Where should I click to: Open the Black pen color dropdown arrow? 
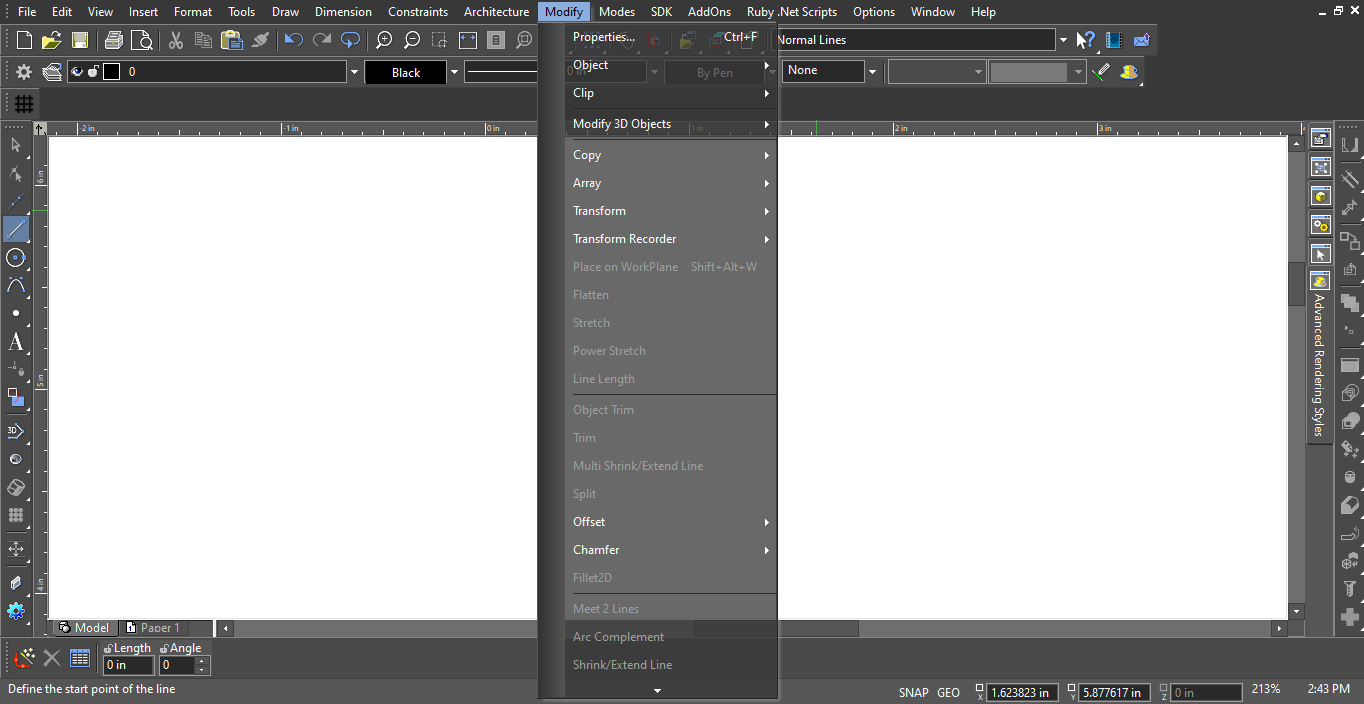[x=454, y=72]
